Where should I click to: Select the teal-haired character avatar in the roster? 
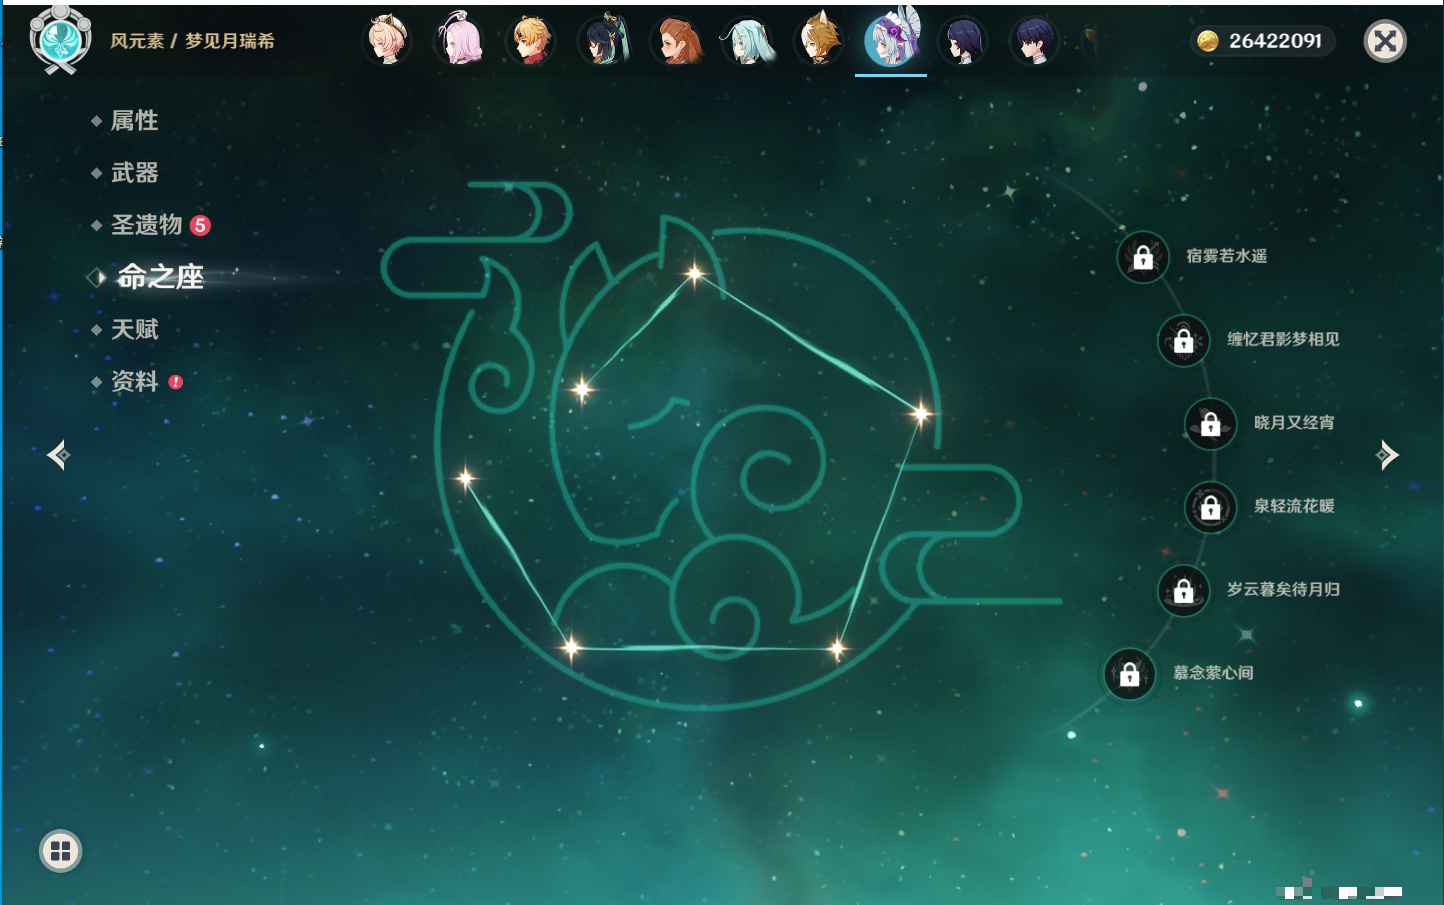tap(747, 41)
